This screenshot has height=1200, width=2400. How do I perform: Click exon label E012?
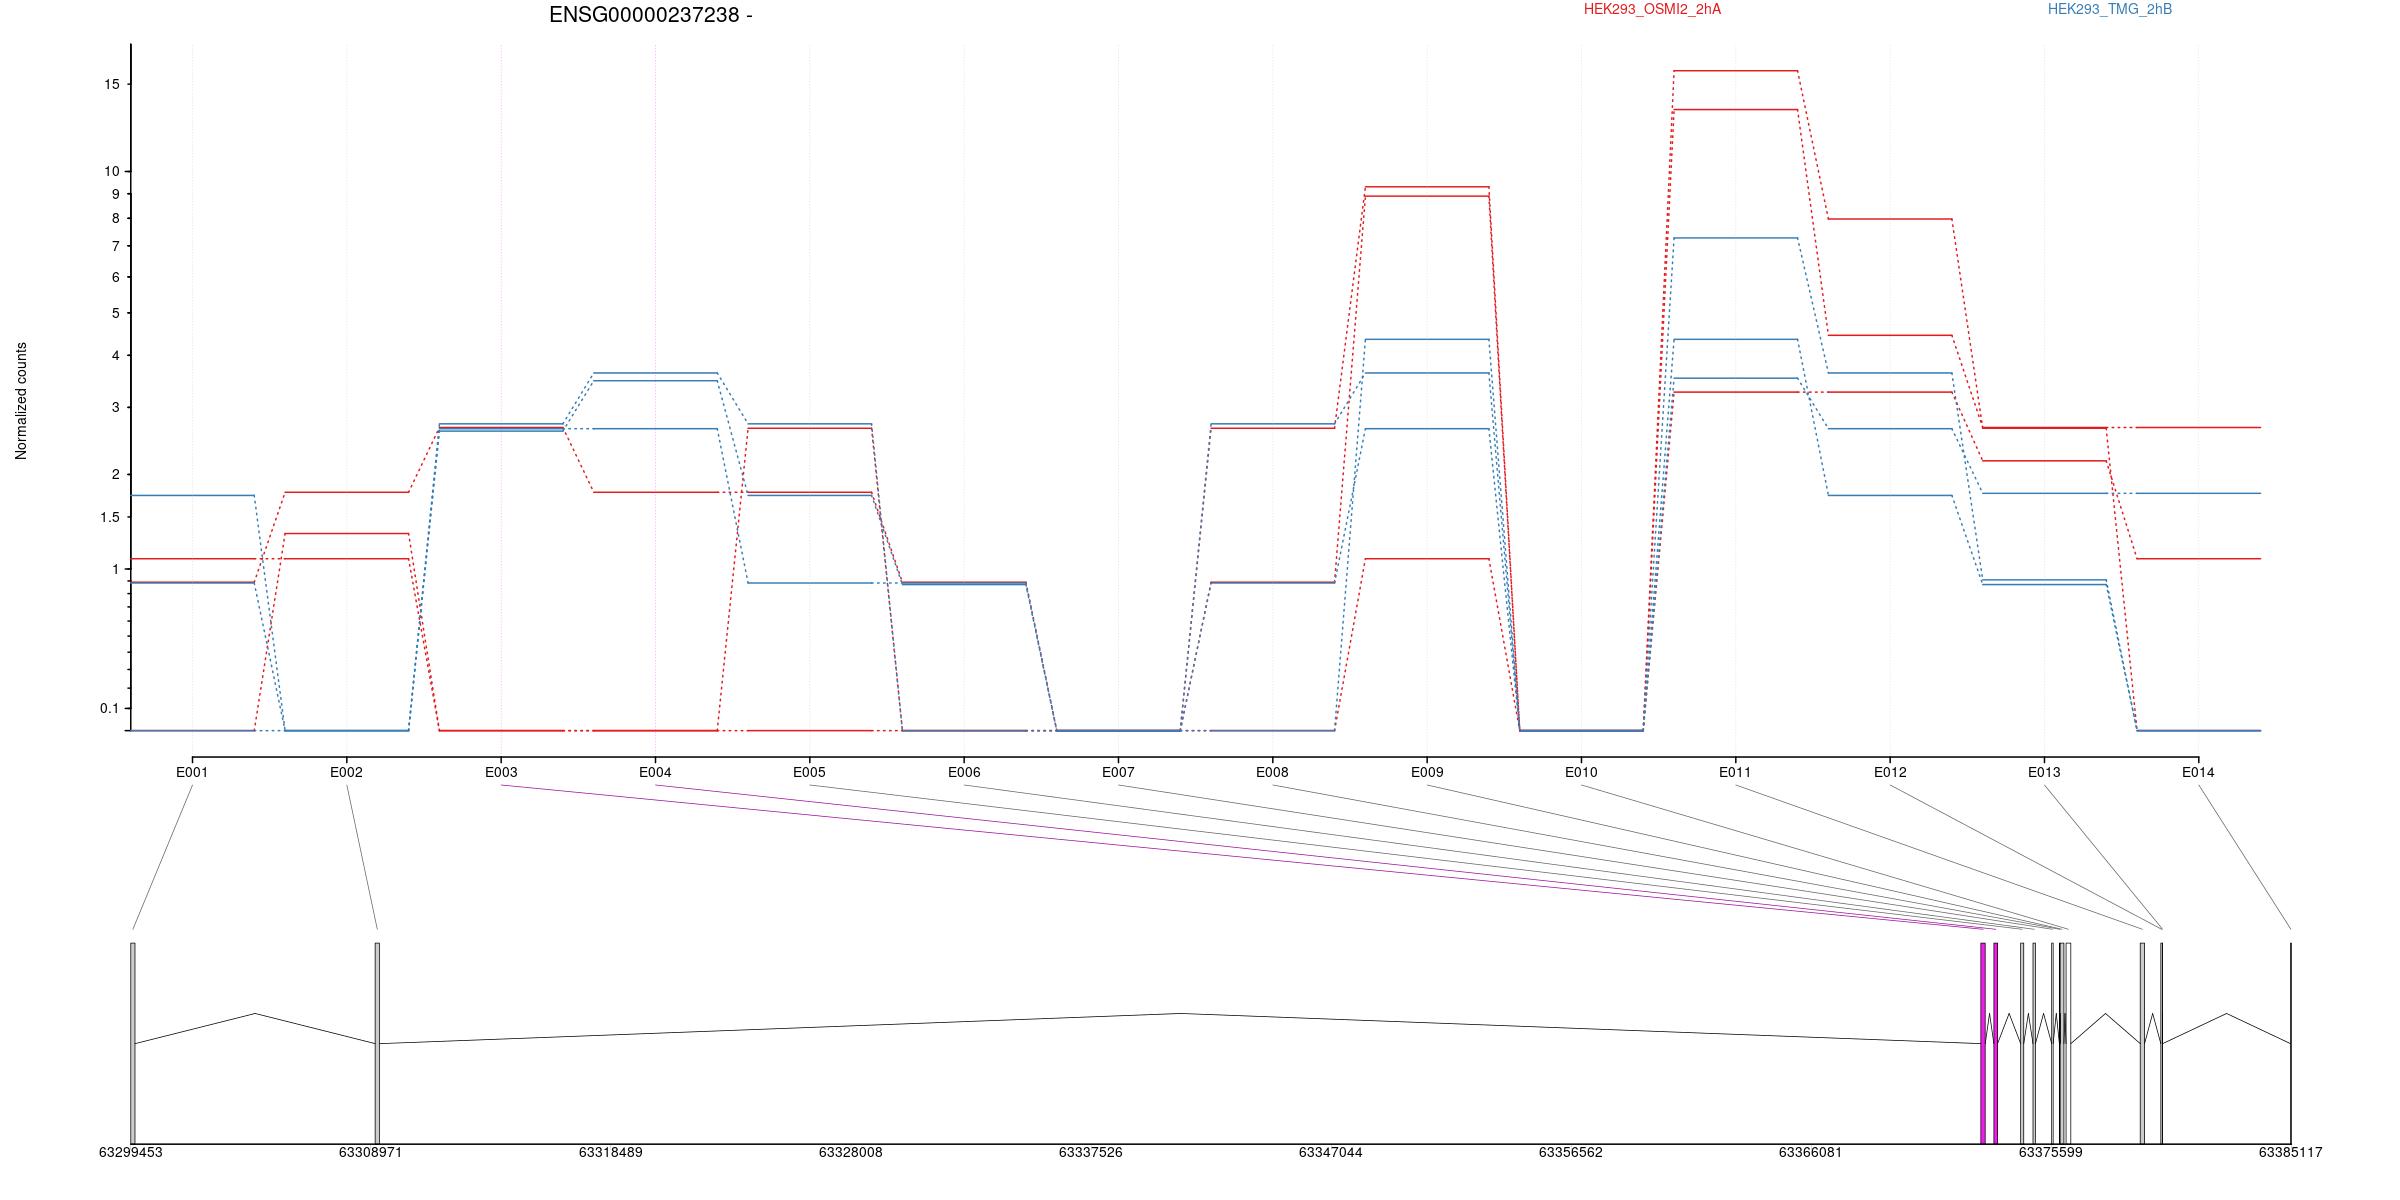click(1890, 772)
